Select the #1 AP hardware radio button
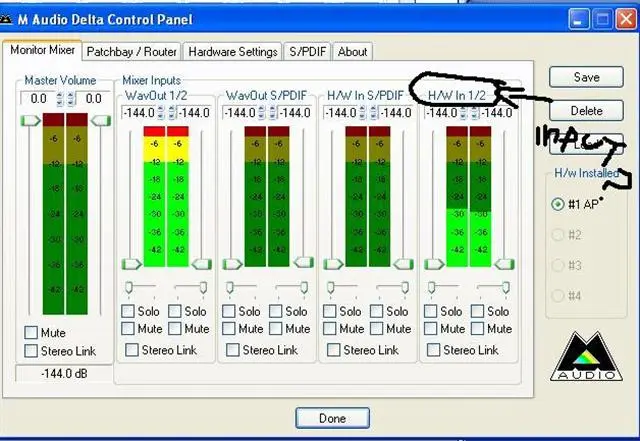Screen dimensions: 640x441 tap(558, 203)
